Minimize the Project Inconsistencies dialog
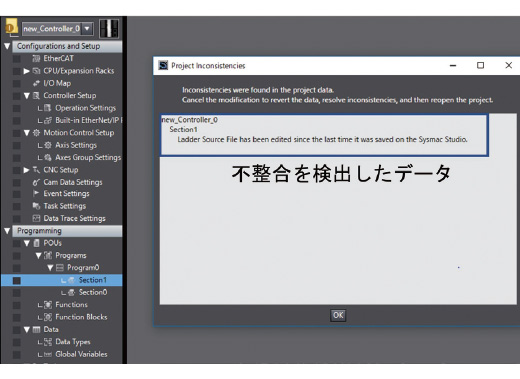The width and height of the screenshot is (520, 379). click(x=453, y=65)
